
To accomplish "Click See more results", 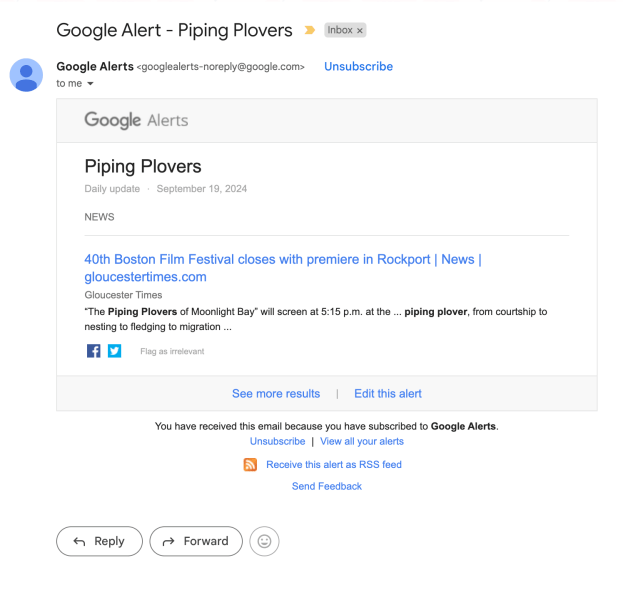I will click(x=276, y=393).
